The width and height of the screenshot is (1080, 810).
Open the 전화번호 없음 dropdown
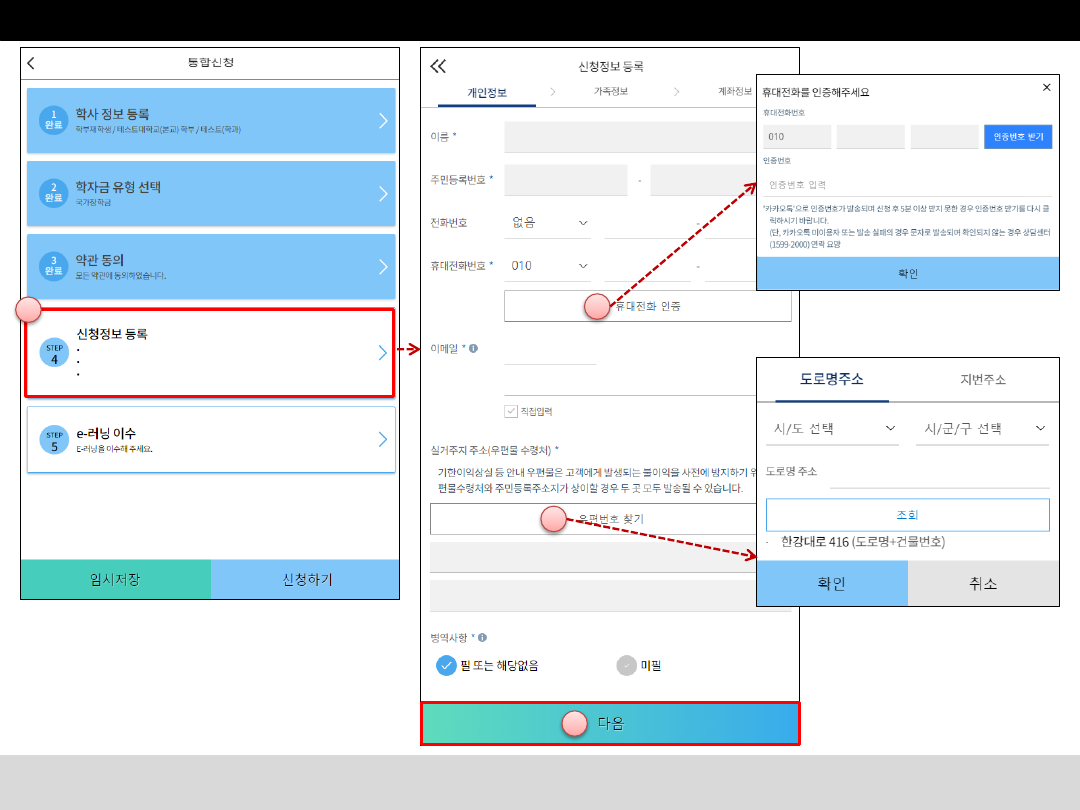(549, 222)
